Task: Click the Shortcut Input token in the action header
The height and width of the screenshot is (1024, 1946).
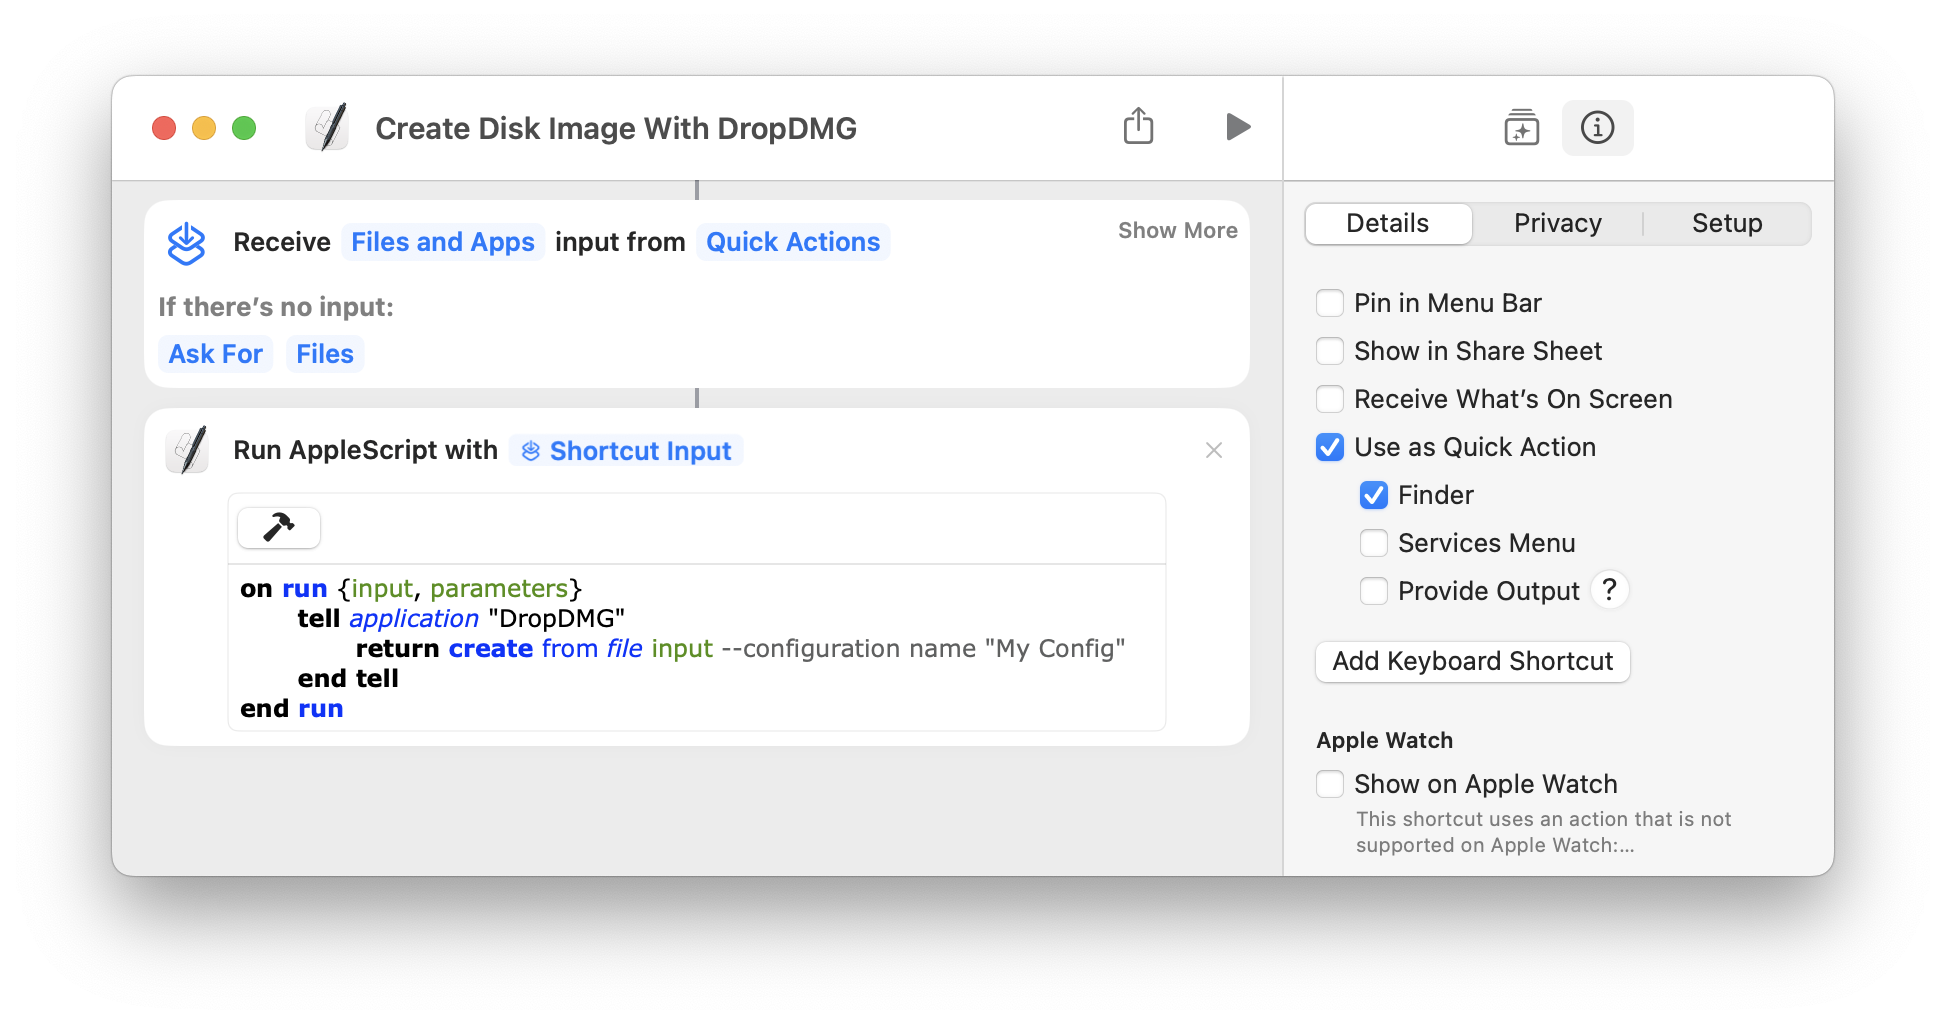Action: (x=624, y=451)
